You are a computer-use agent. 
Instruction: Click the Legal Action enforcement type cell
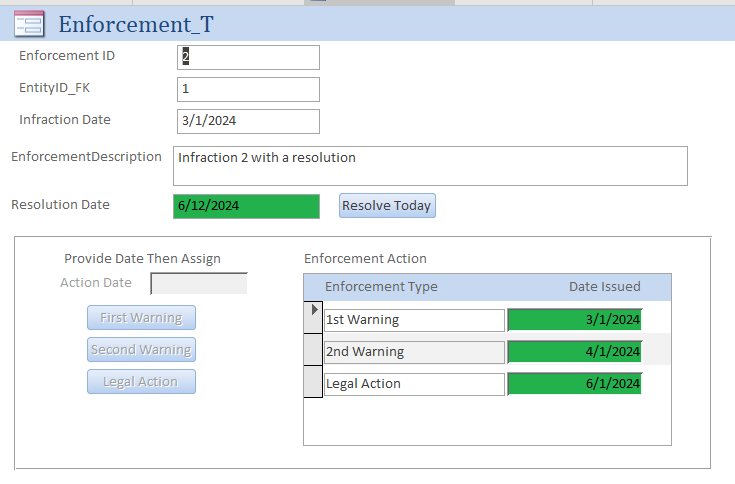[414, 384]
